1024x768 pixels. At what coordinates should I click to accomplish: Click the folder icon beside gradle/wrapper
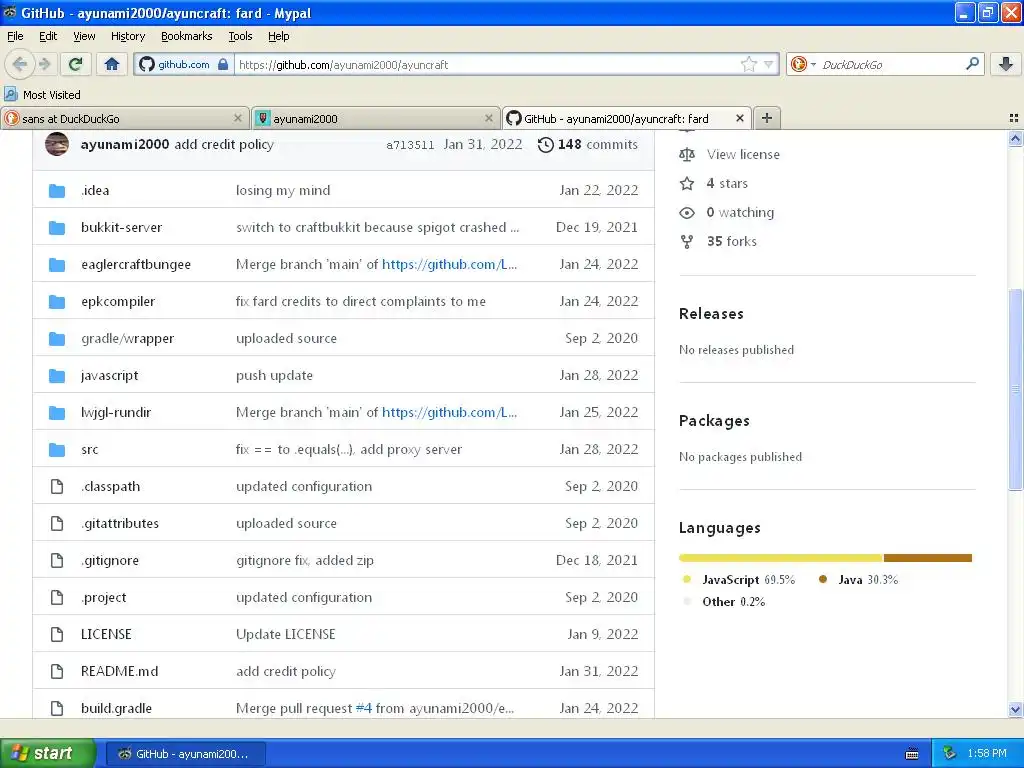point(57,338)
